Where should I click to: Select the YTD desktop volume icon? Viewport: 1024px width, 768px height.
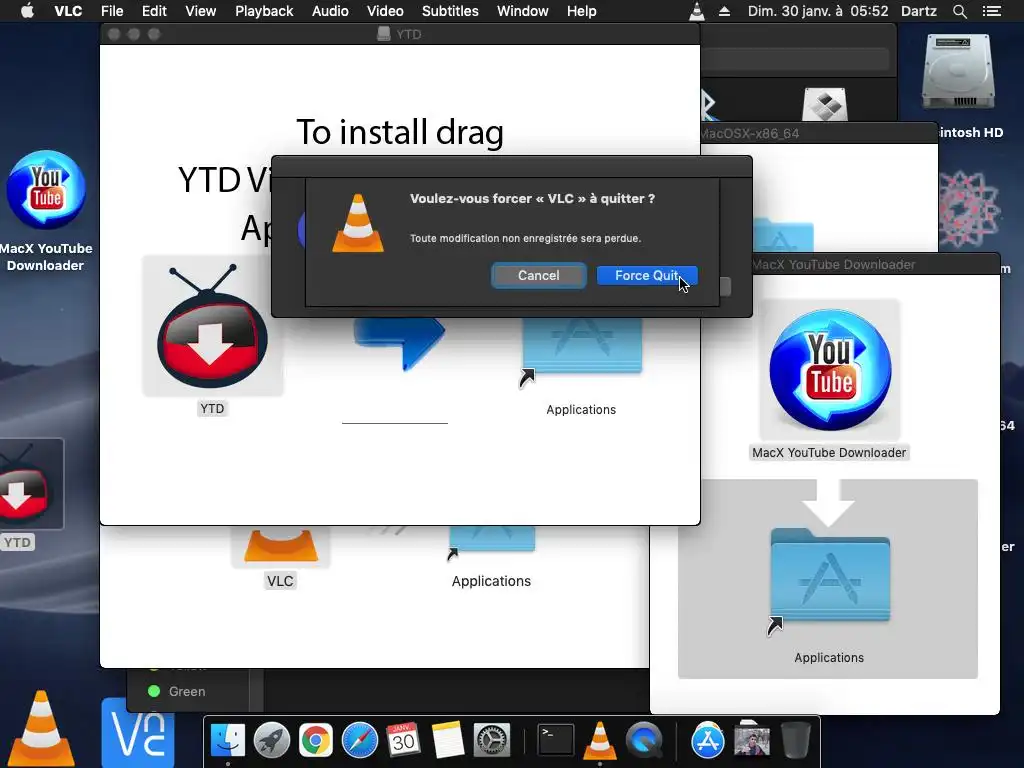26,485
